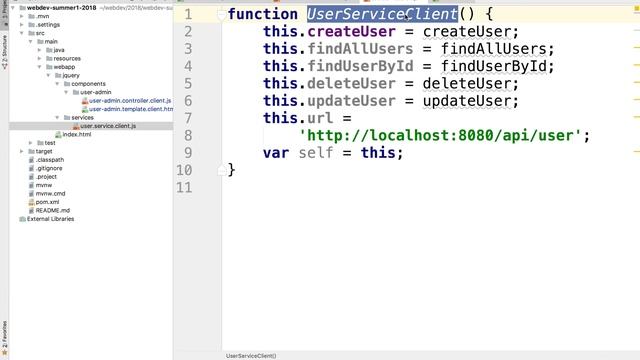Click line number 11 in gutter
This screenshot has width=640, height=360.
point(184,188)
